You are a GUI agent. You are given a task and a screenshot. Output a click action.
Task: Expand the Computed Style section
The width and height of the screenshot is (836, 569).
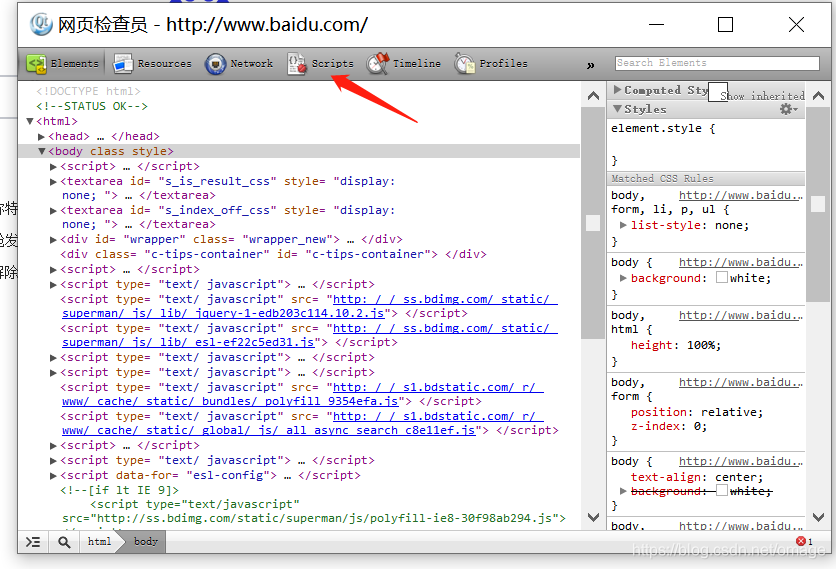click(617, 89)
